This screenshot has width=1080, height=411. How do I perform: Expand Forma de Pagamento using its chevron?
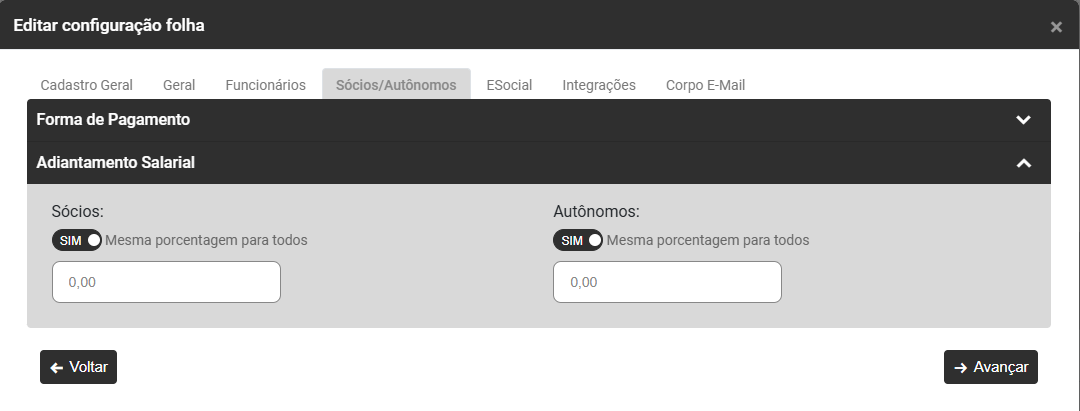point(1023,120)
